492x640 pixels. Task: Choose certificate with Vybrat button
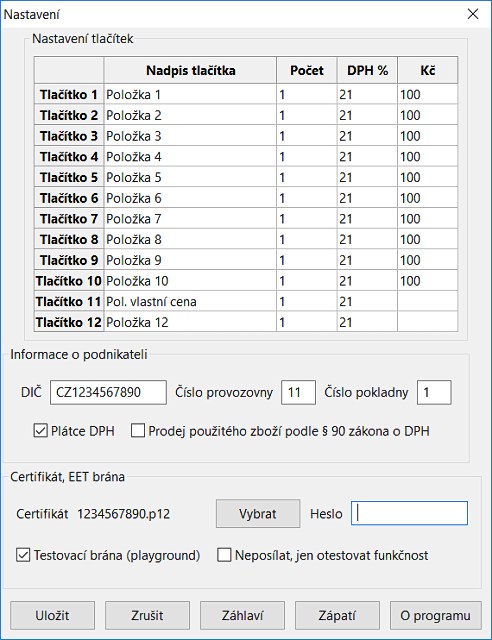[x=258, y=513]
